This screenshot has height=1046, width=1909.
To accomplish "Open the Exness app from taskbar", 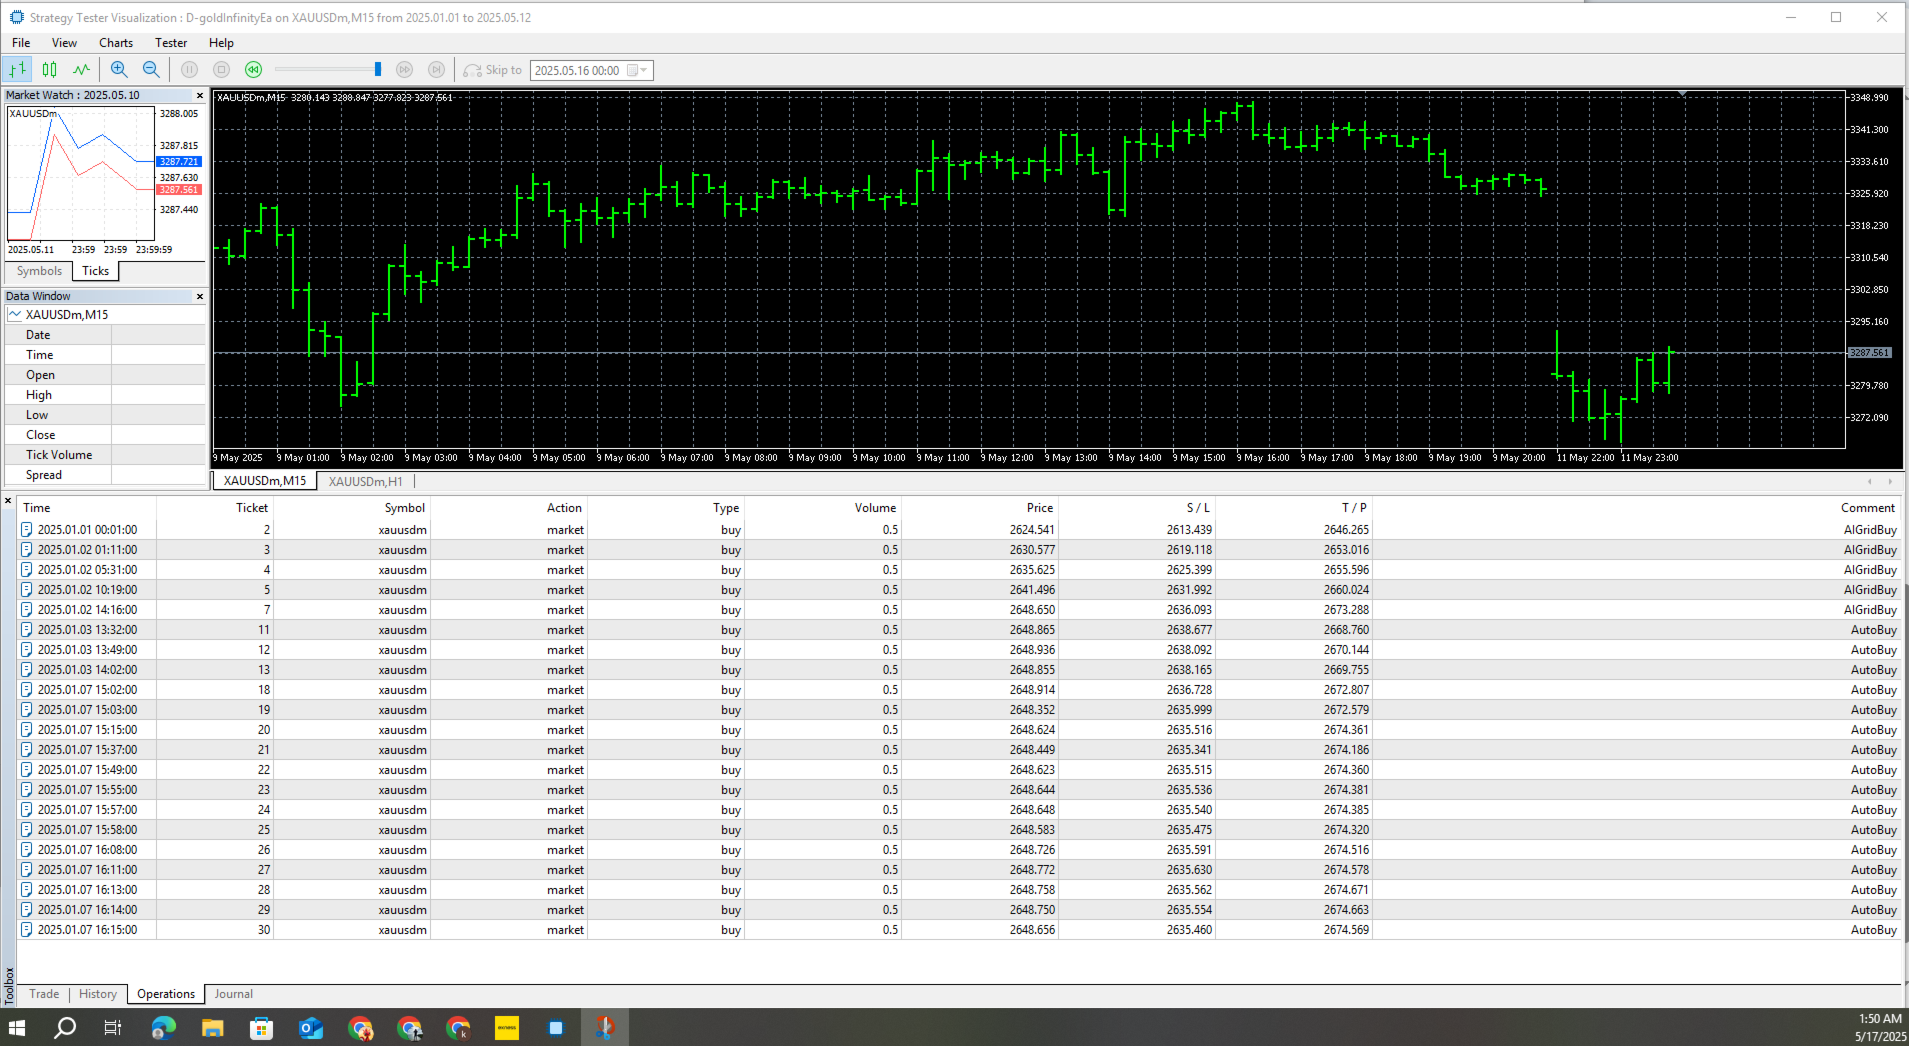I will tap(507, 1028).
